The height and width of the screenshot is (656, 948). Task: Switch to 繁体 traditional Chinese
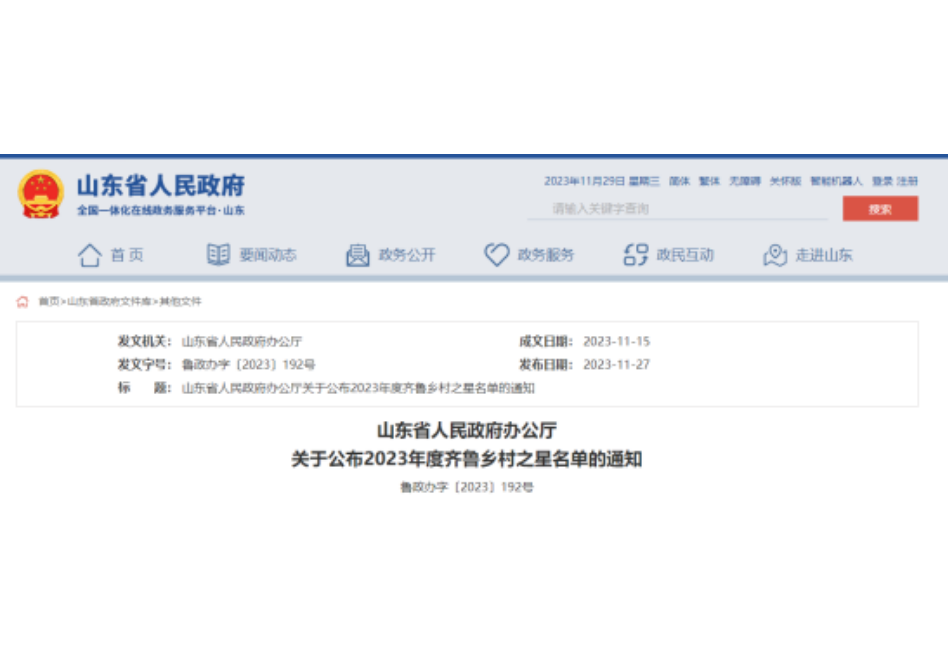coord(709,181)
